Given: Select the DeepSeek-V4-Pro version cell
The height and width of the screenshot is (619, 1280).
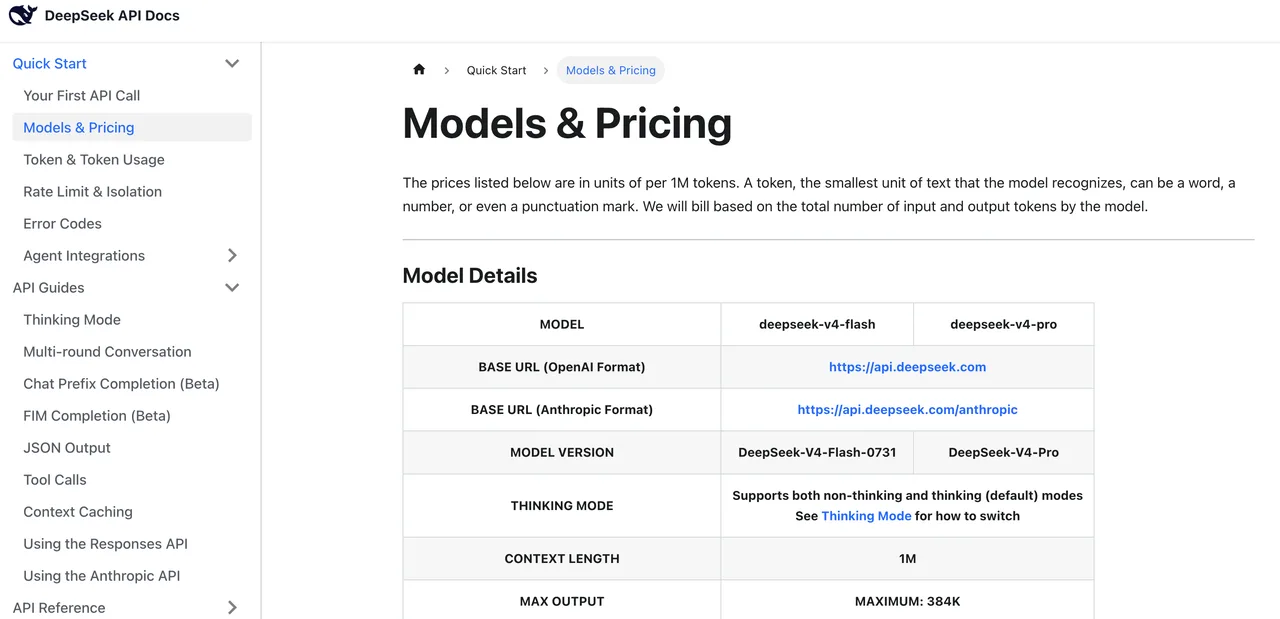Looking at the screenshot, I should tap(1004, 452).
